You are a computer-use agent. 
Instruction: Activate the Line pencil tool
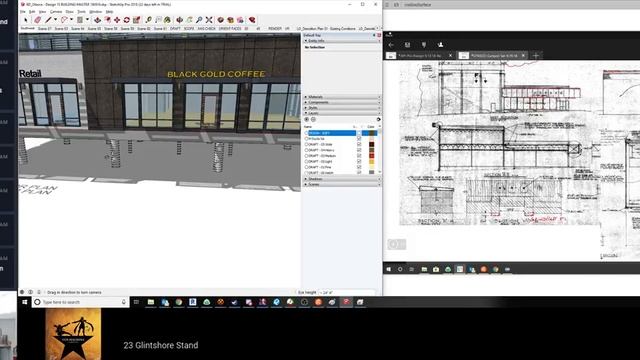click(x=49, y=20)
